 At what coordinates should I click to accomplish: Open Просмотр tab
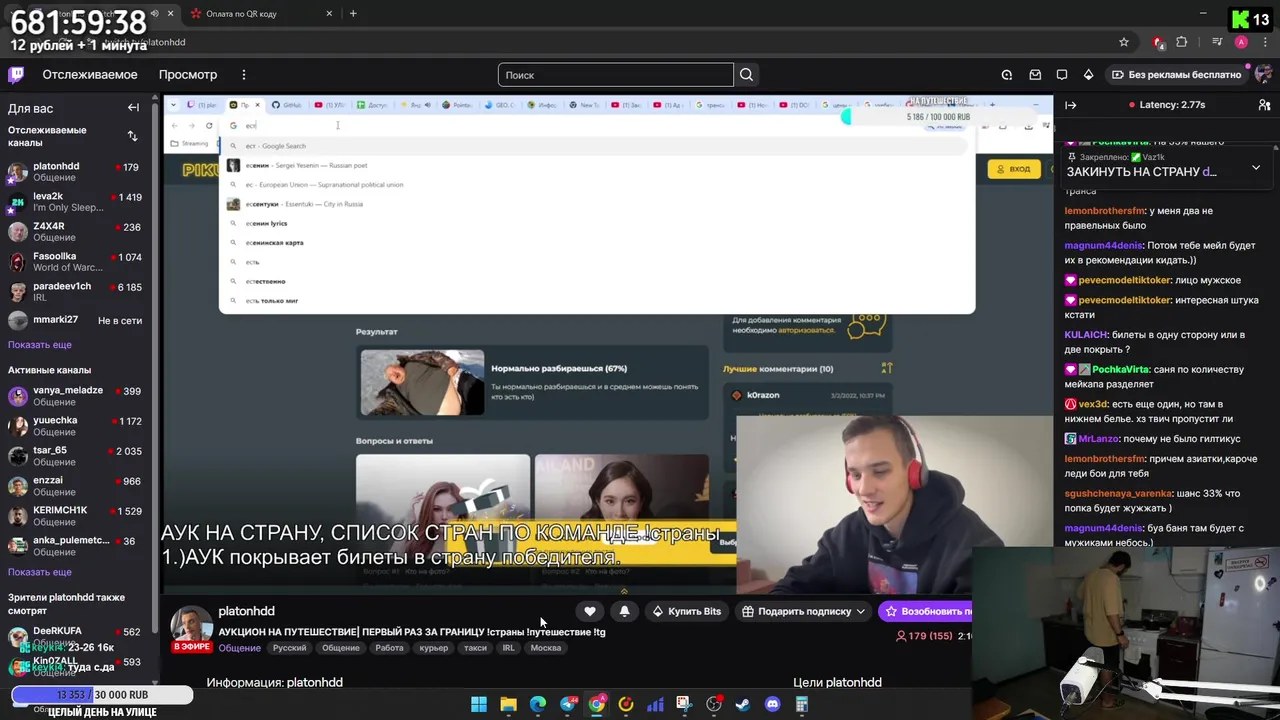[188, 75]
